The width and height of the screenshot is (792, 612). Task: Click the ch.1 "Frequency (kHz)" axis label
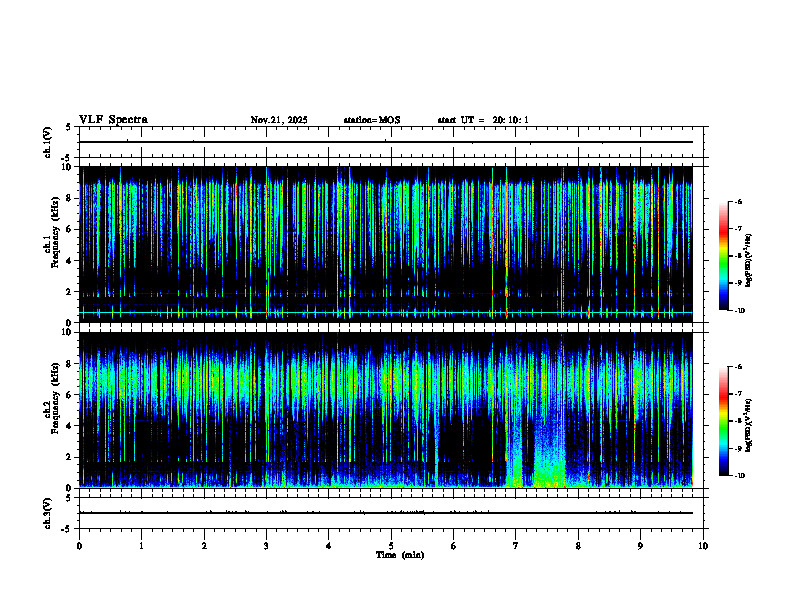click(x=55, y=232)
